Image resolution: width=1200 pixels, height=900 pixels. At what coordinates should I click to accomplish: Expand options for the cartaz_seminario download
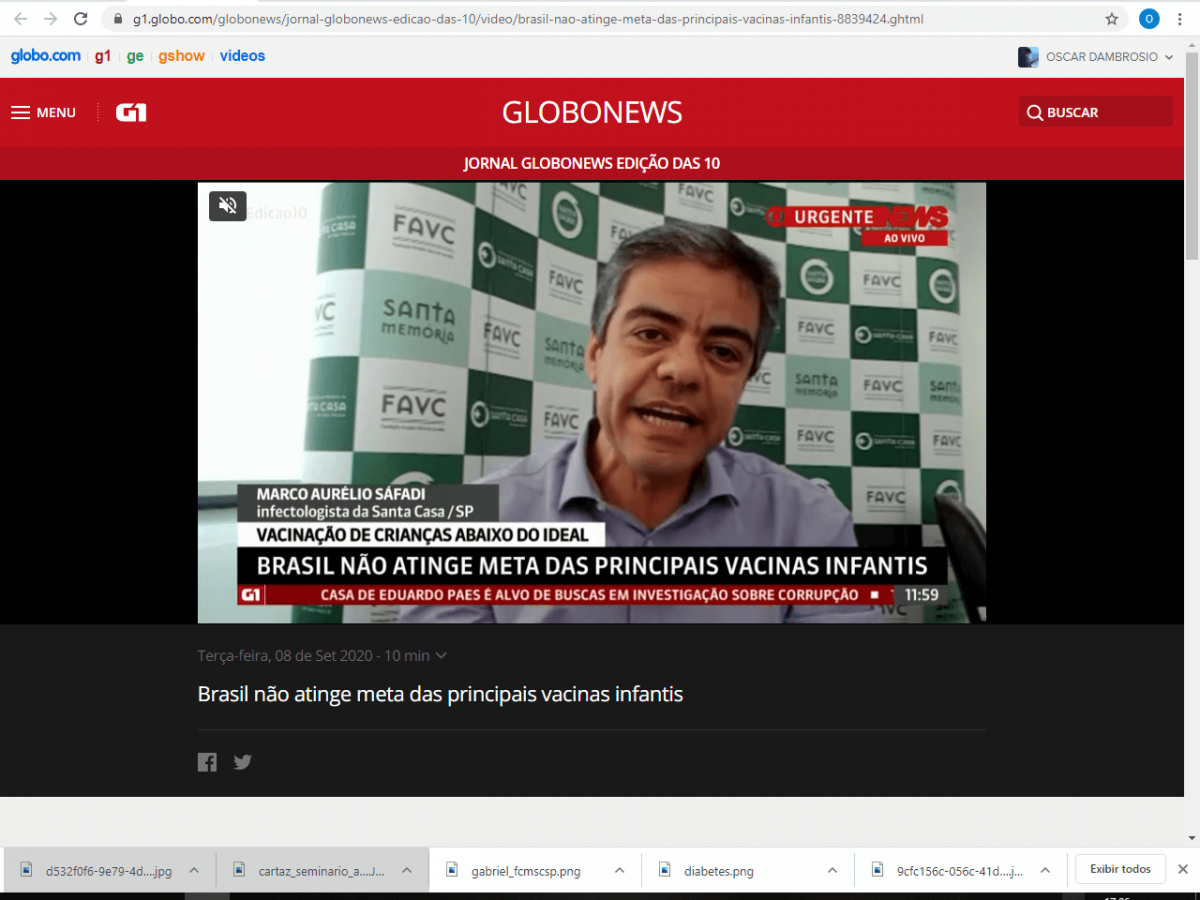click(x=406, y=870)
